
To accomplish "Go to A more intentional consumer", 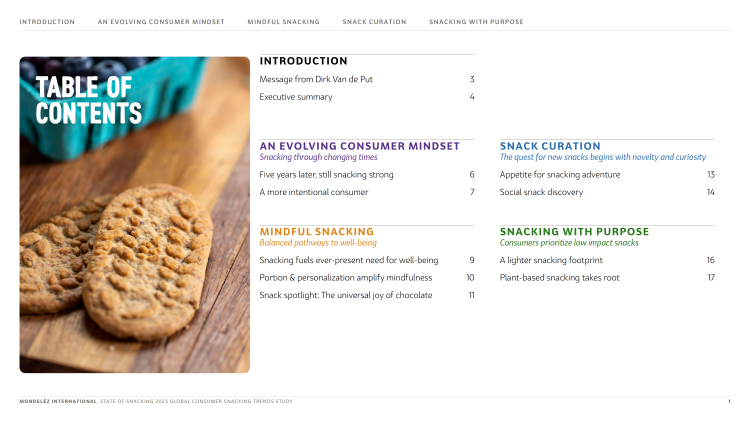I will click(313, 192).
